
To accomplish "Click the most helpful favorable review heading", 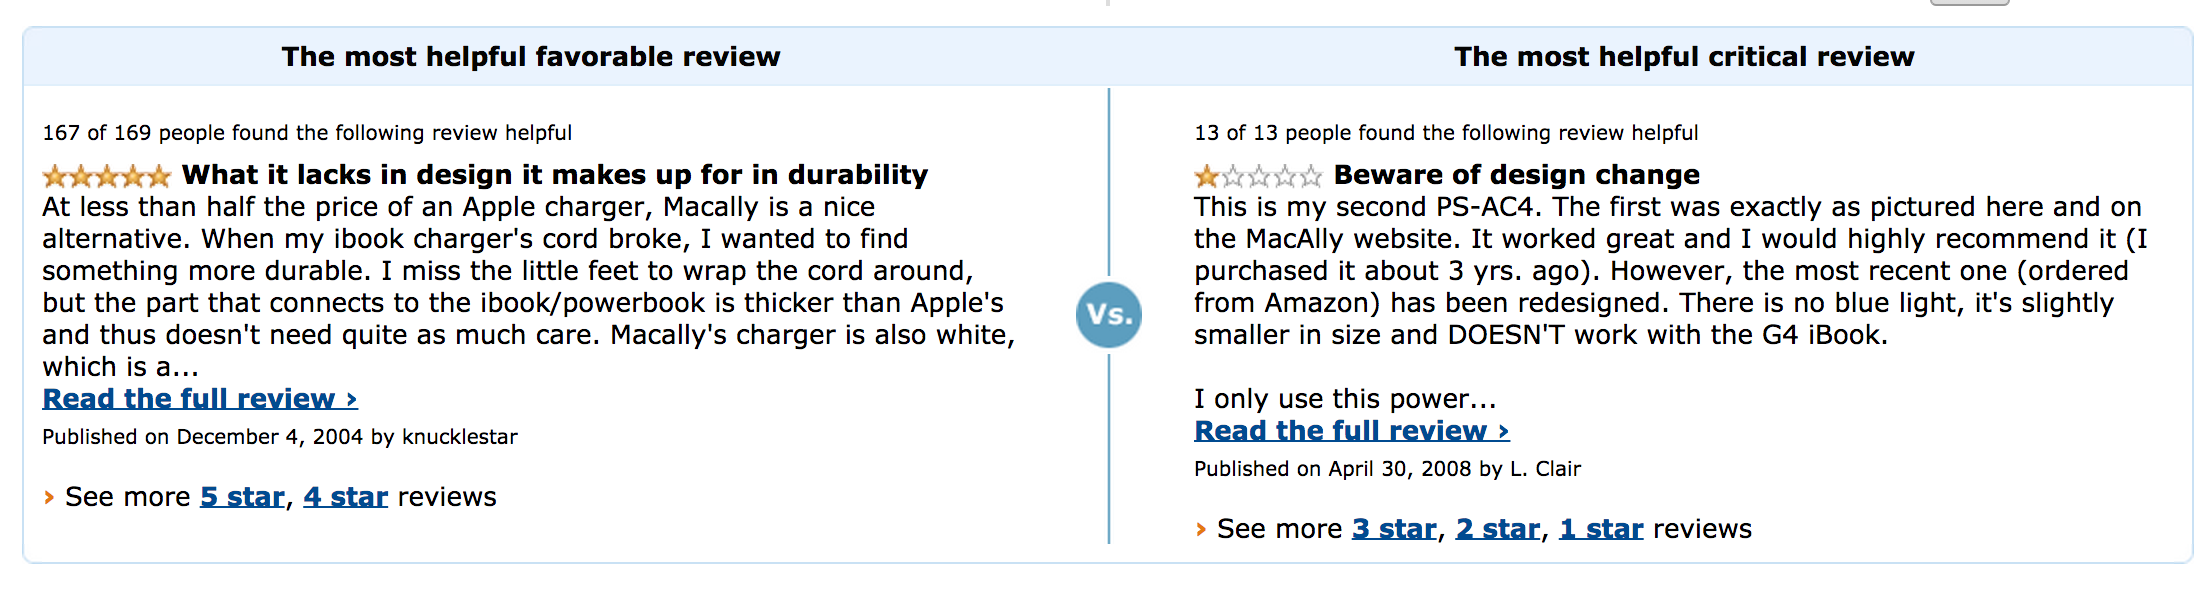I will coord(531,57).
